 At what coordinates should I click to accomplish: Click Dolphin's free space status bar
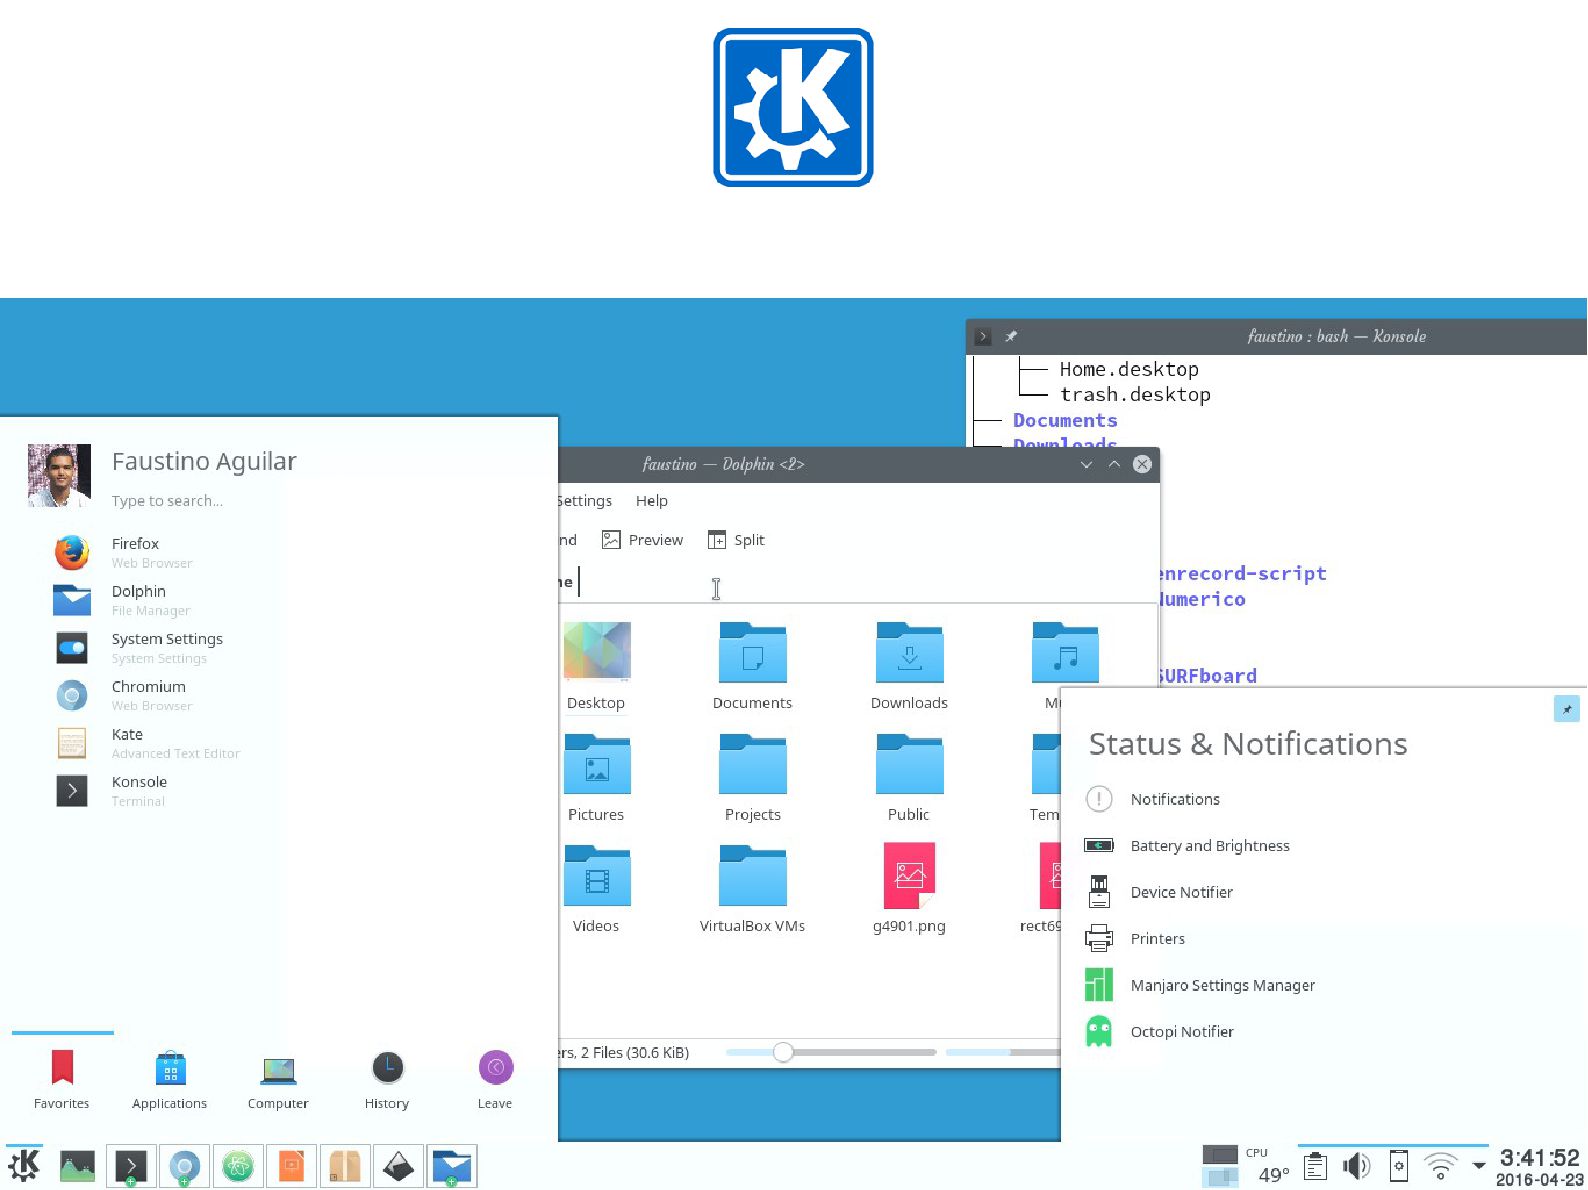click(1003, 1052)
